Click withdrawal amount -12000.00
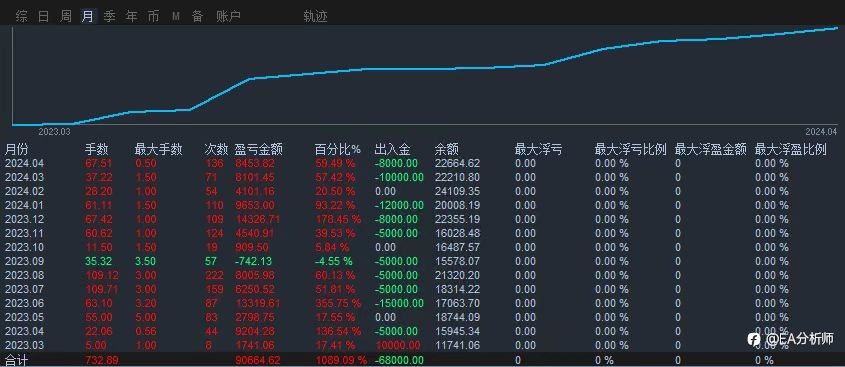 pyautogui.click(x=399, y=205)
